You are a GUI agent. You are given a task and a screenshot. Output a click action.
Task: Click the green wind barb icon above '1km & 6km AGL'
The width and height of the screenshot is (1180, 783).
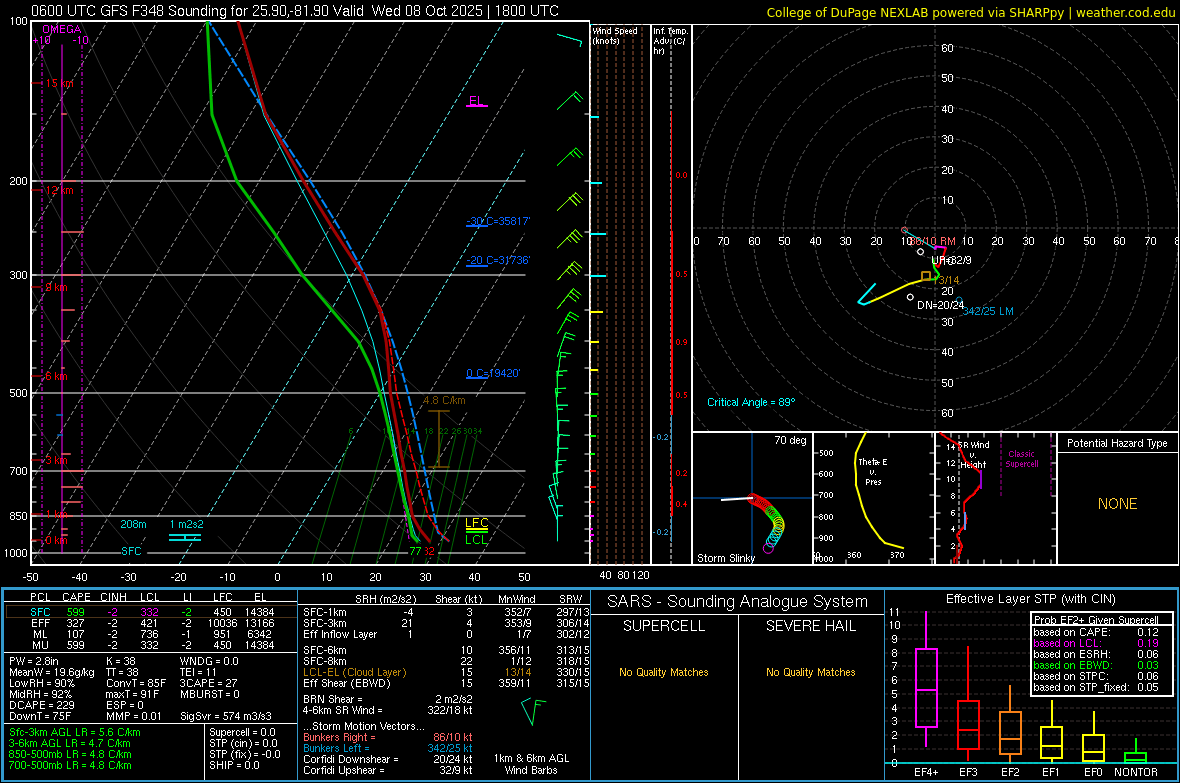point(532,711)
